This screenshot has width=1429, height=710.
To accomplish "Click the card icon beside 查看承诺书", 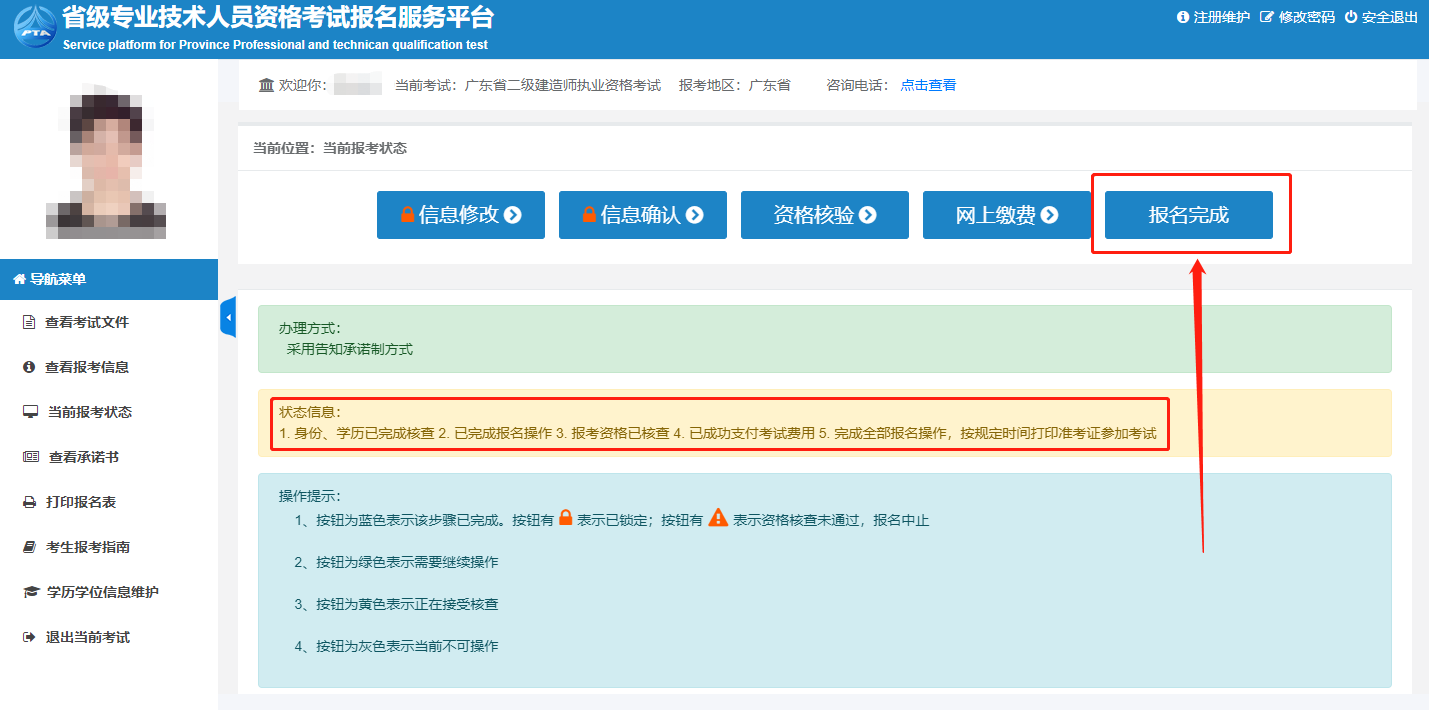I will click(x=30, y=457).
